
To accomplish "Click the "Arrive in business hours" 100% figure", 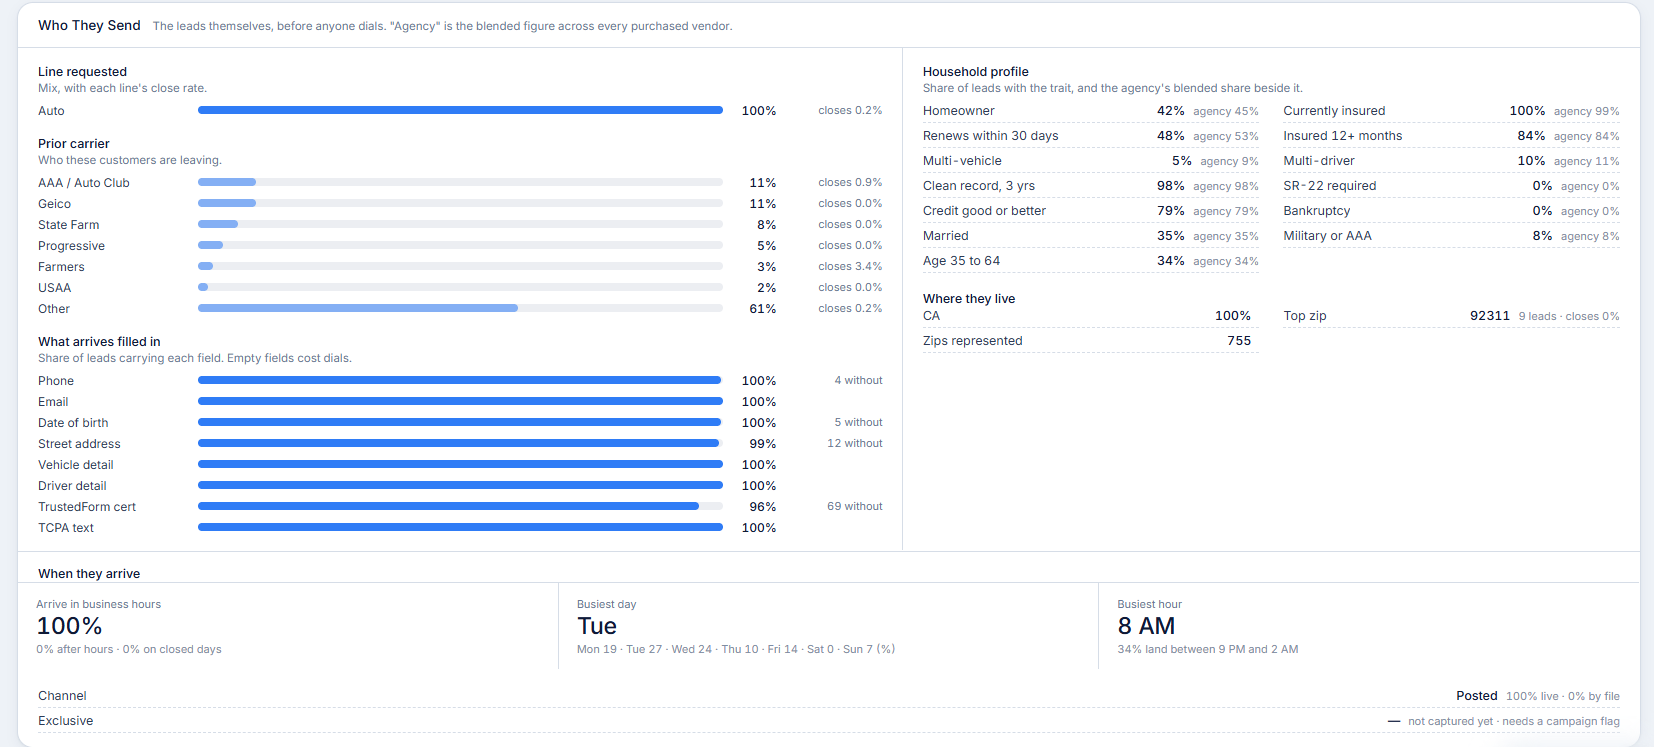I will 70,626.
